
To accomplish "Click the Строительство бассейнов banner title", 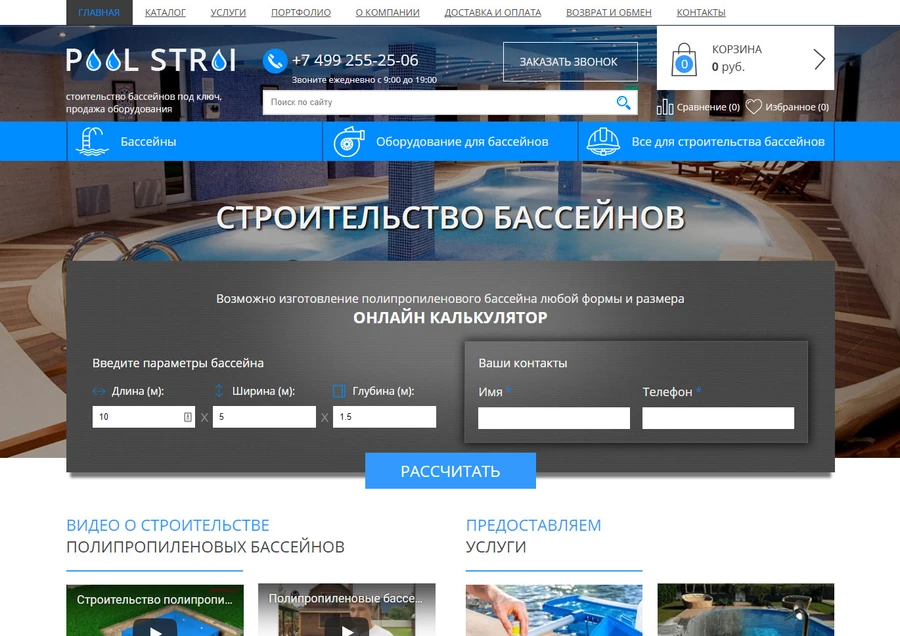I will pos(451,218).
